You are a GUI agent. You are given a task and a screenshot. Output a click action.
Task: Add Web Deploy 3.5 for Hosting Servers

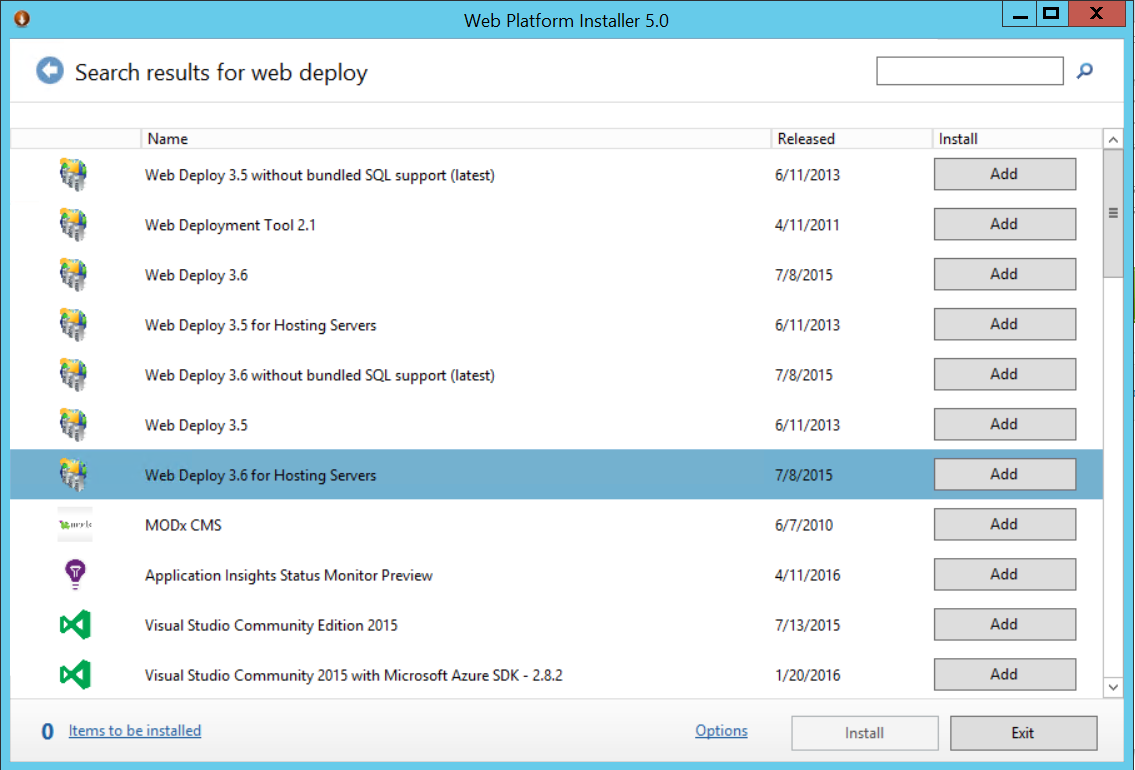[x=1005, y=324]
